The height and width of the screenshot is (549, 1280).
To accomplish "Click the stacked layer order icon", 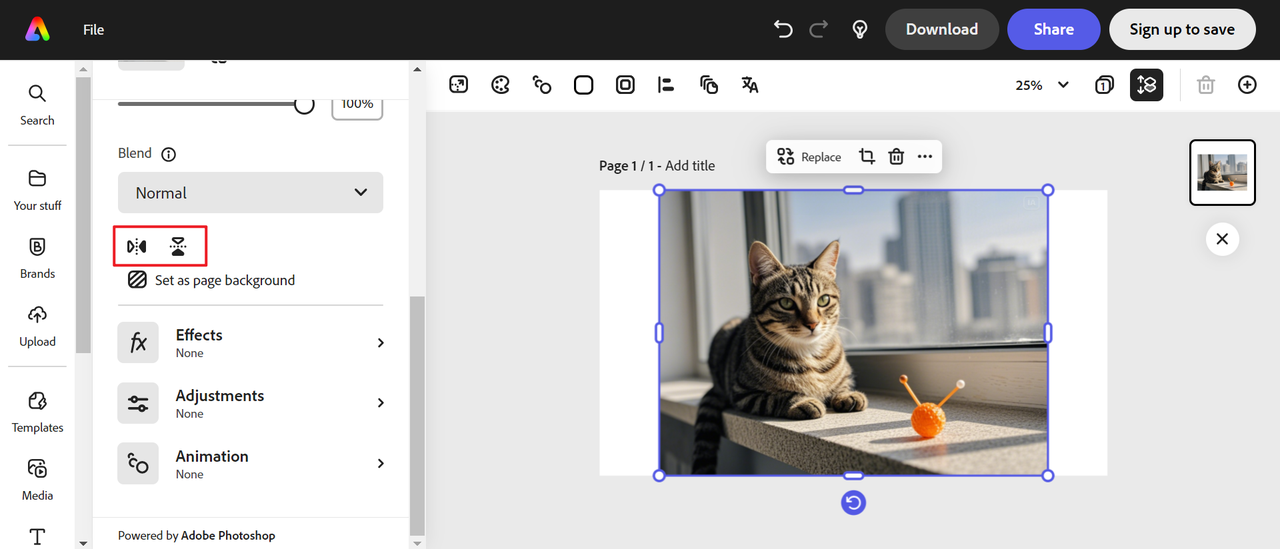I will (709, 85).
